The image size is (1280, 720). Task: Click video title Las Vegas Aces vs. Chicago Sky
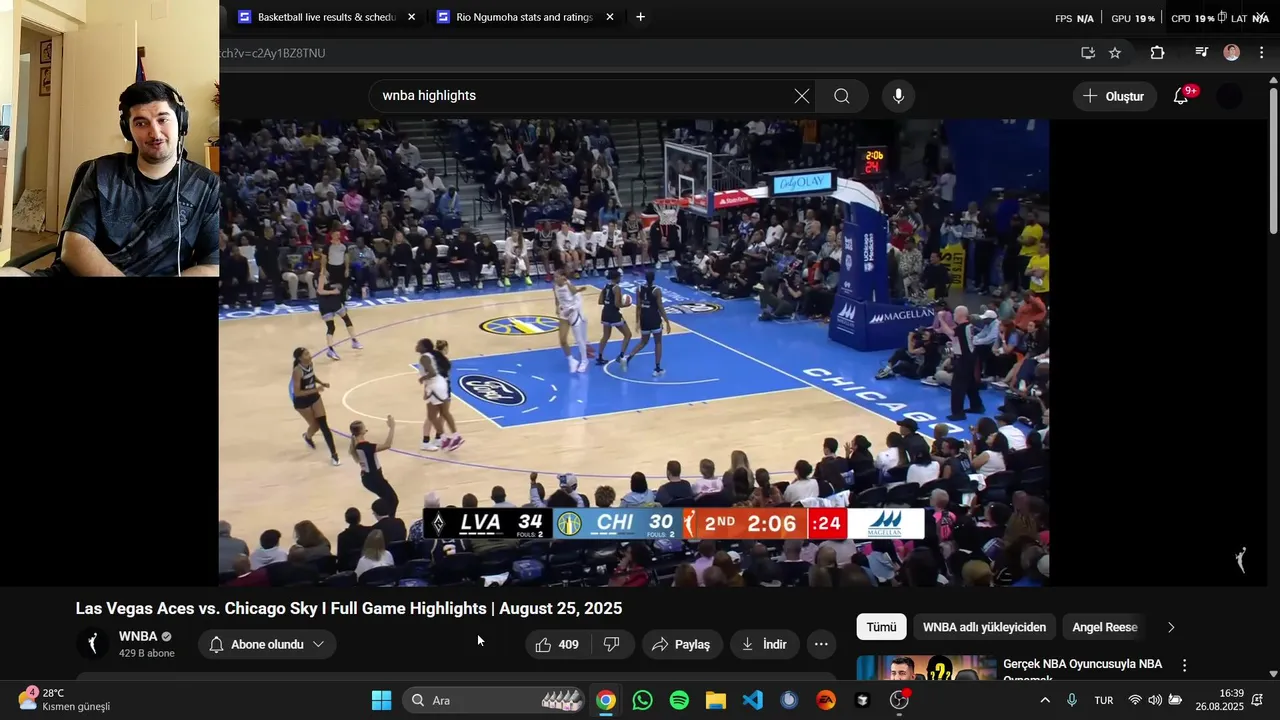[349, 608]
